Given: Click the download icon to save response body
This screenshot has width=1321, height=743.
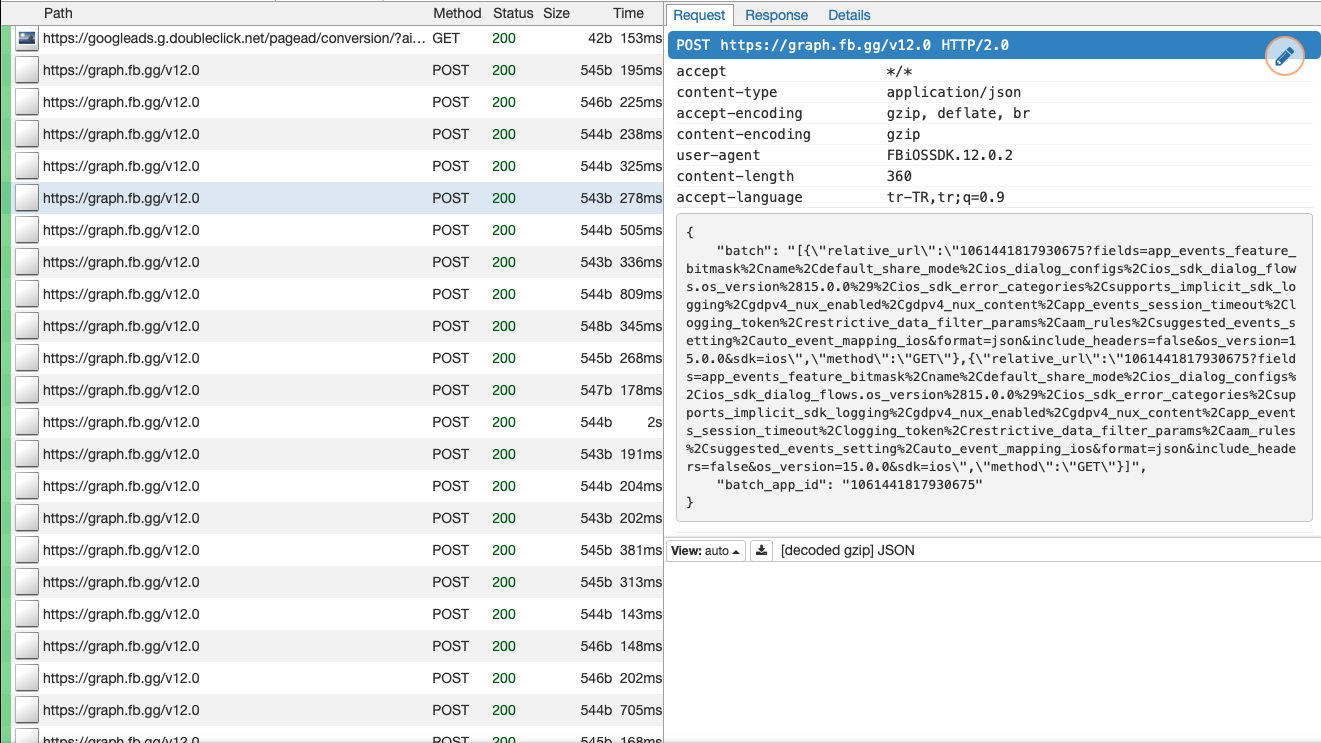Looking at the screenshot, I should pos(761,550).
